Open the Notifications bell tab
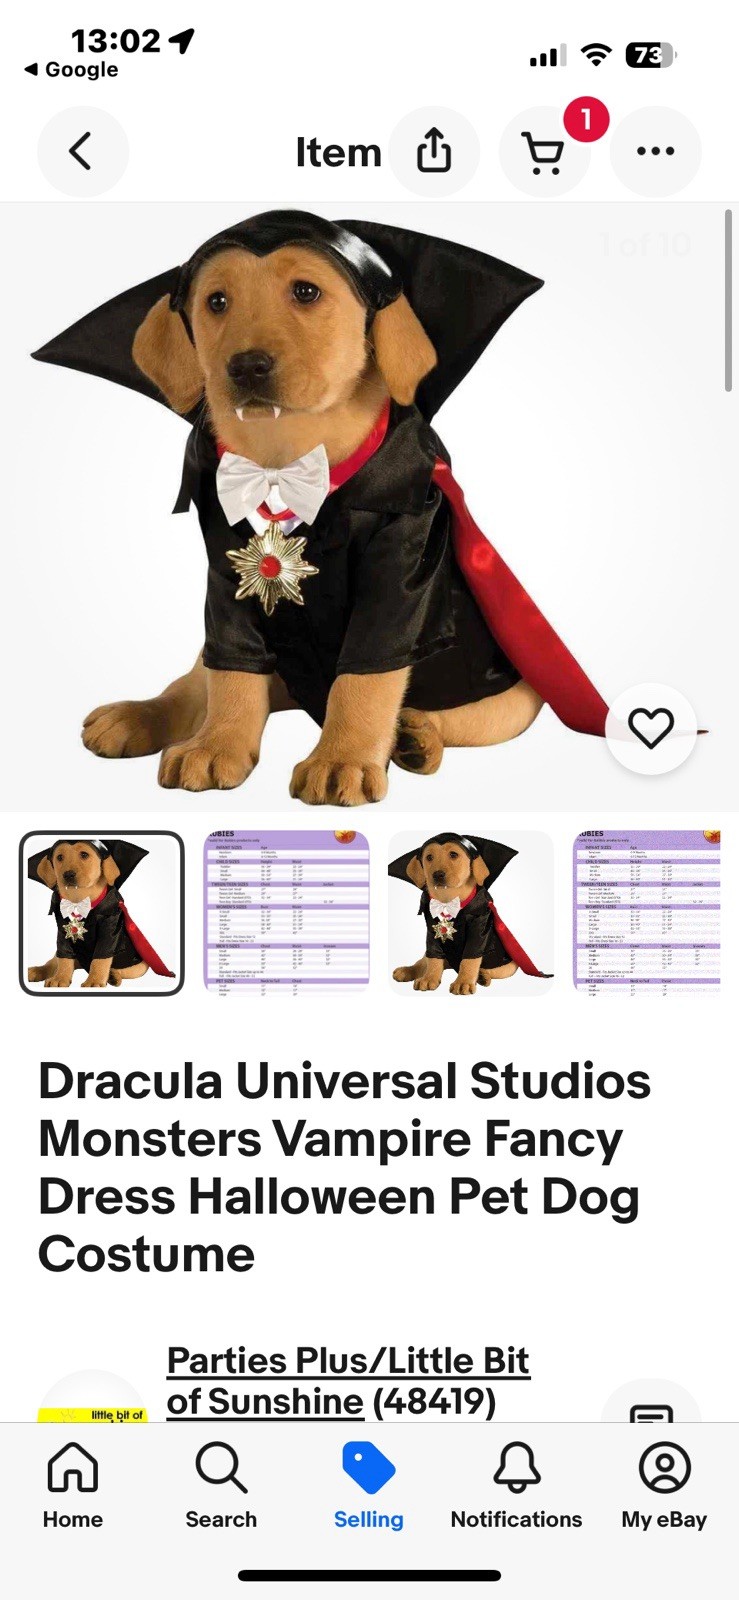The width and height of the screenshot is (739, 1600). coord(516,1486)
